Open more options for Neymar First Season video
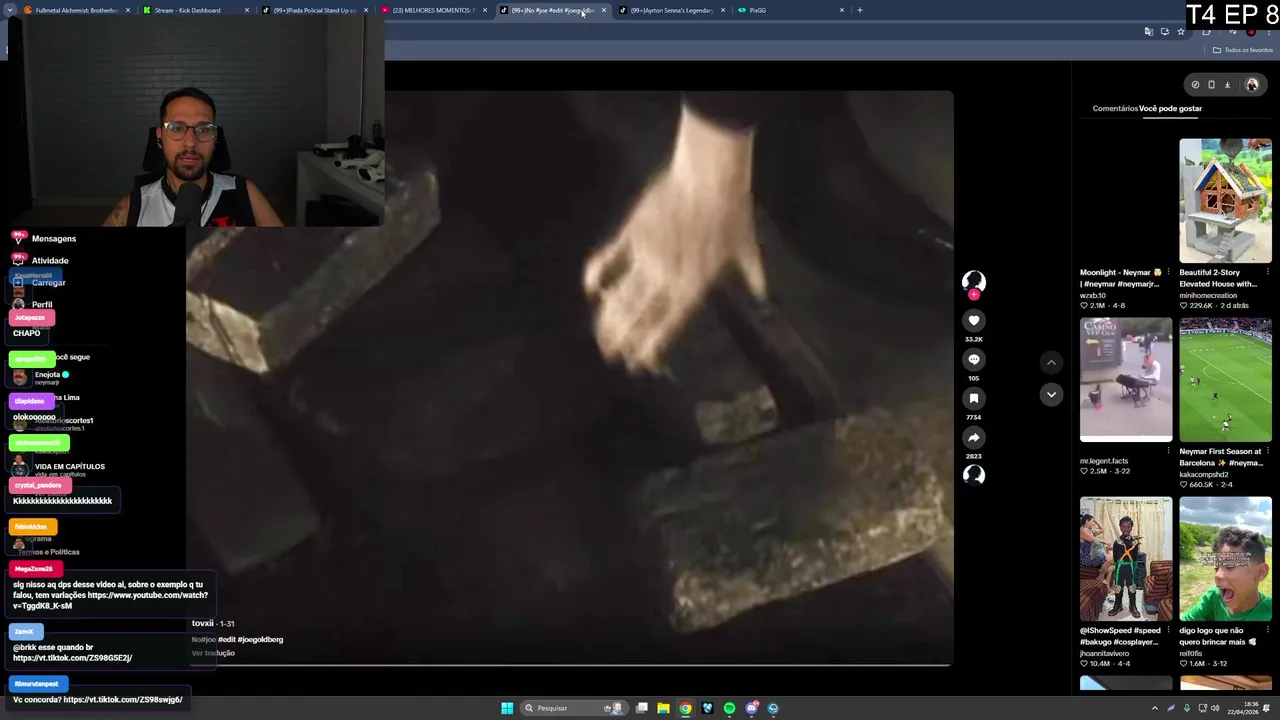This screenshot has height=720, width=1280. tap(1268, 451)
